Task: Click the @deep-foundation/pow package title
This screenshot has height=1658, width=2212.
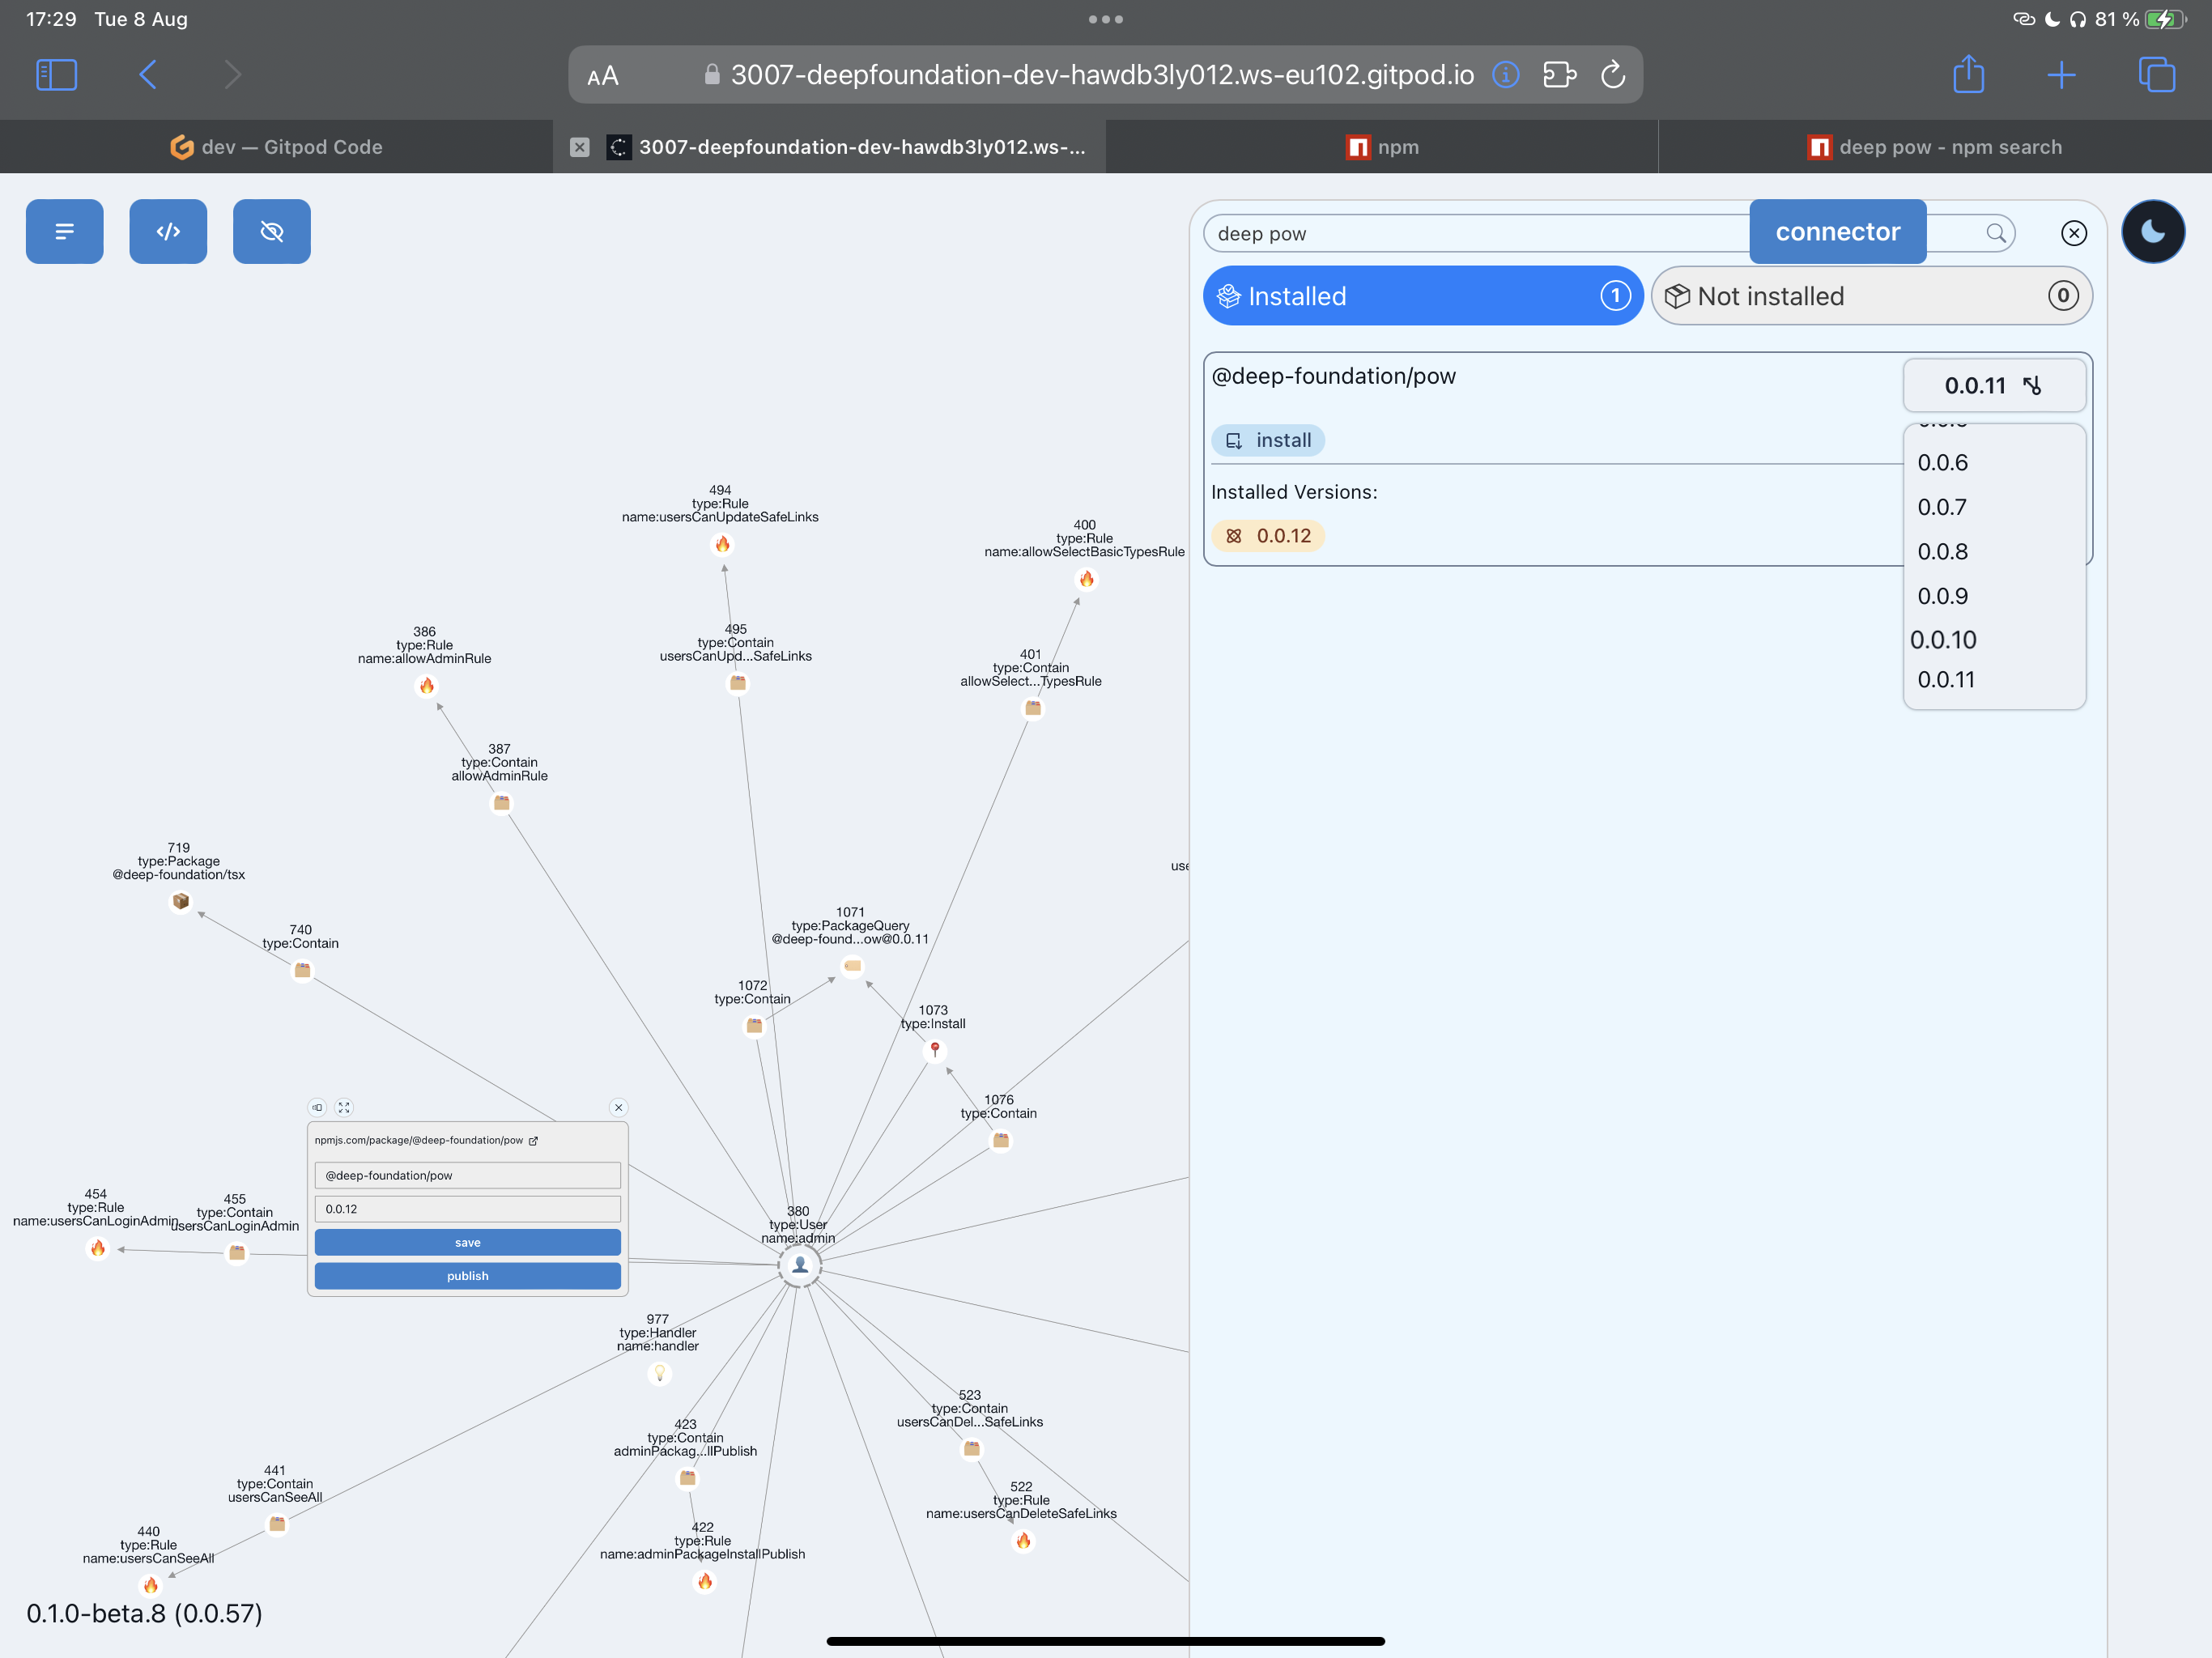Action: point(1333,376)
